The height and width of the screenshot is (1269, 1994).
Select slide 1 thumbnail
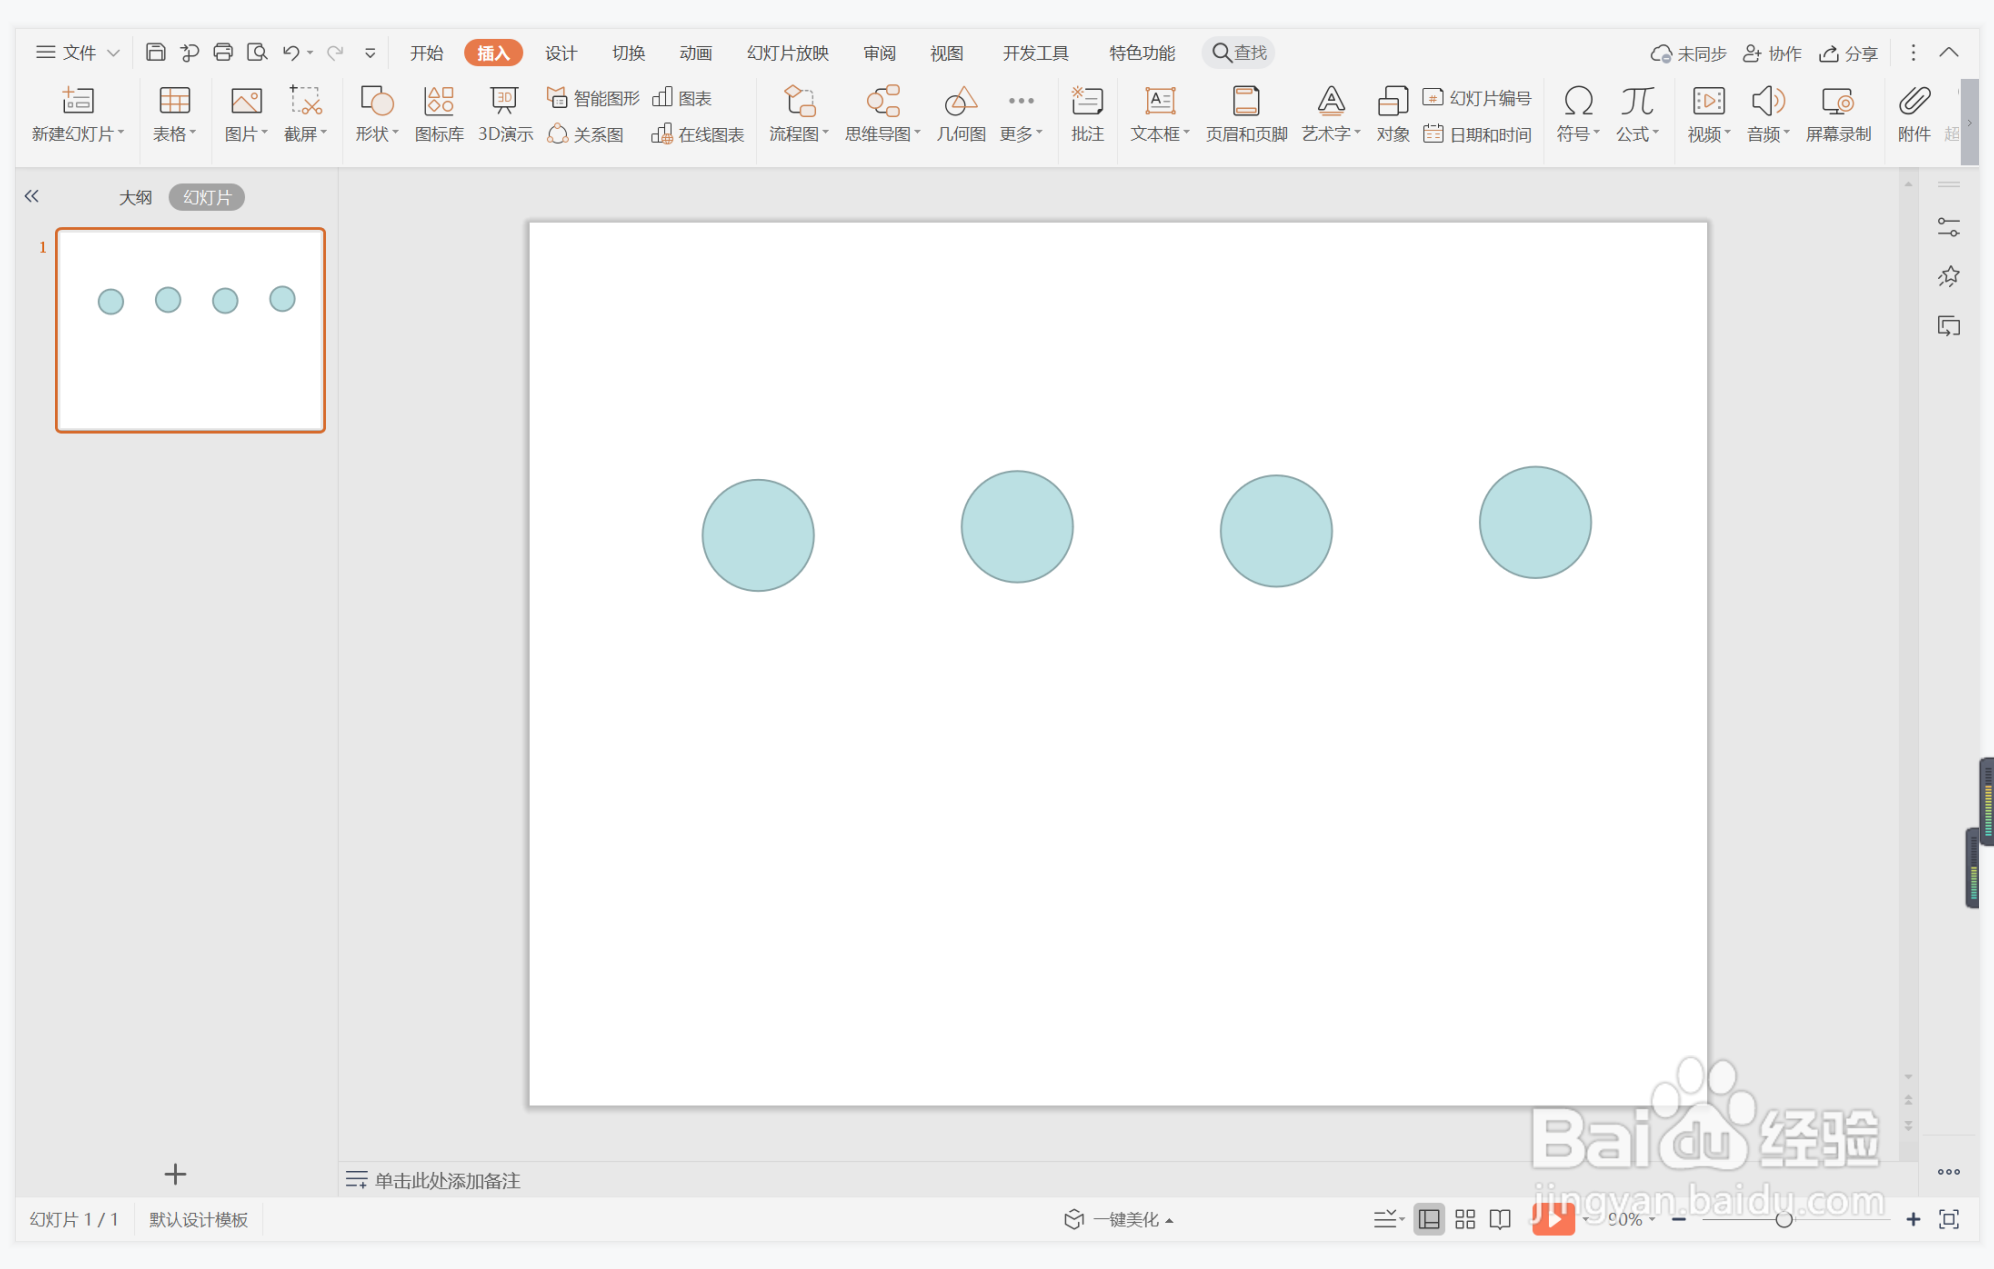[x=190, y=330]
